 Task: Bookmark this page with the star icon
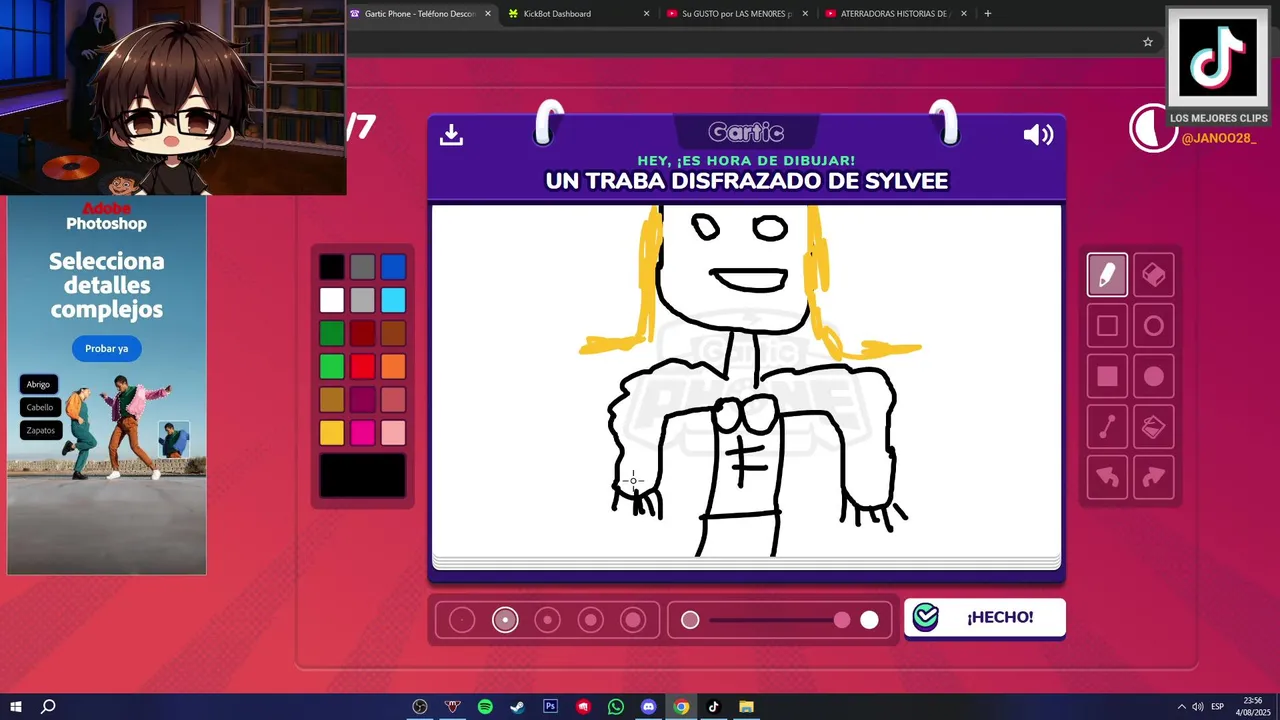(1148, 42)
